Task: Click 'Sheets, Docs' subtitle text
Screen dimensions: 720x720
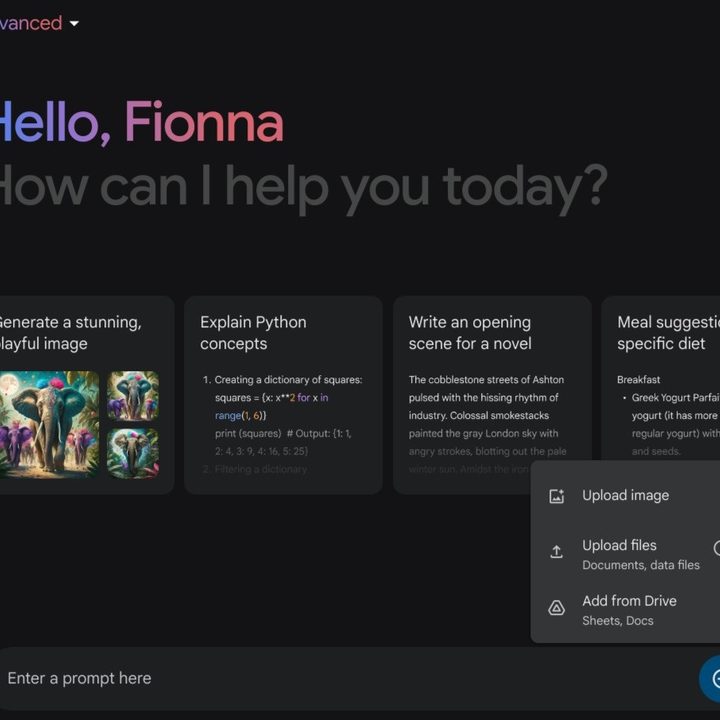Action: [x=618, y=621]
